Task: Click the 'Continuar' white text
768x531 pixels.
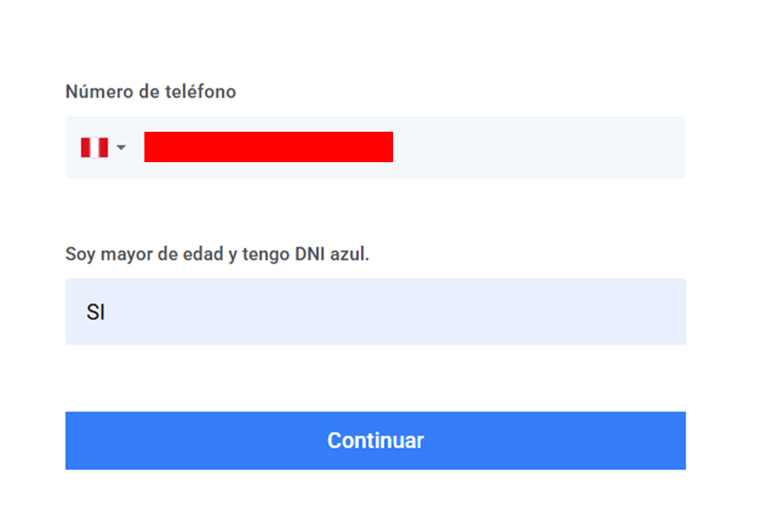Action: [x=376, y=440]
